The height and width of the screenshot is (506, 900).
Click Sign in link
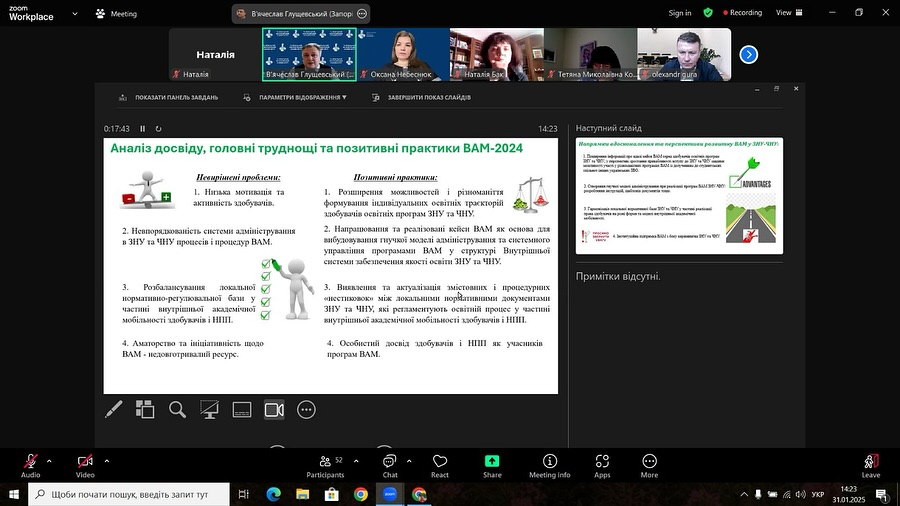[x=680, y=13]
